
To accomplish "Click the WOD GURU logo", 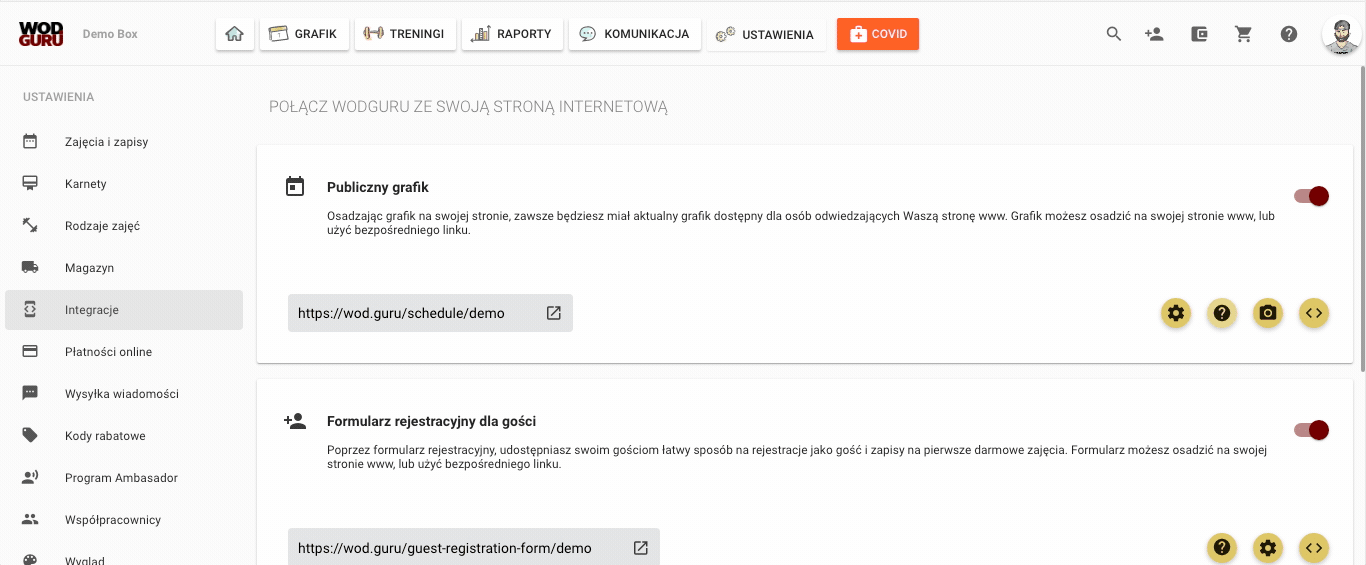I will [x=41, y=34].
